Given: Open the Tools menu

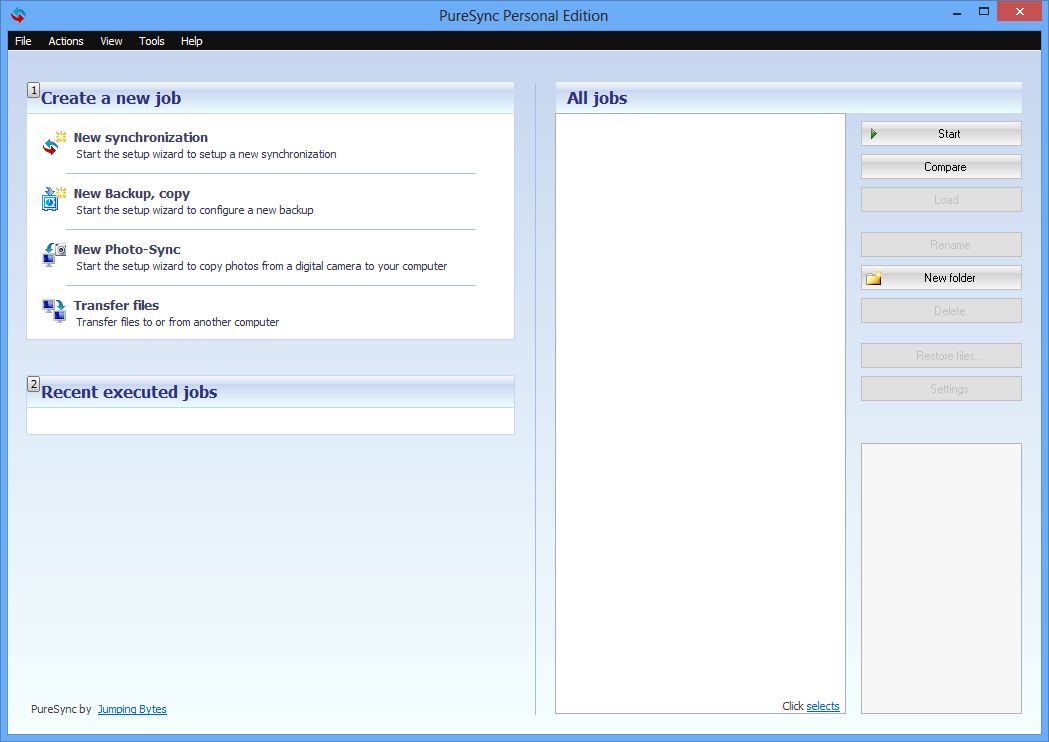Looking at the screenshot, I should [x=151, y=41].
